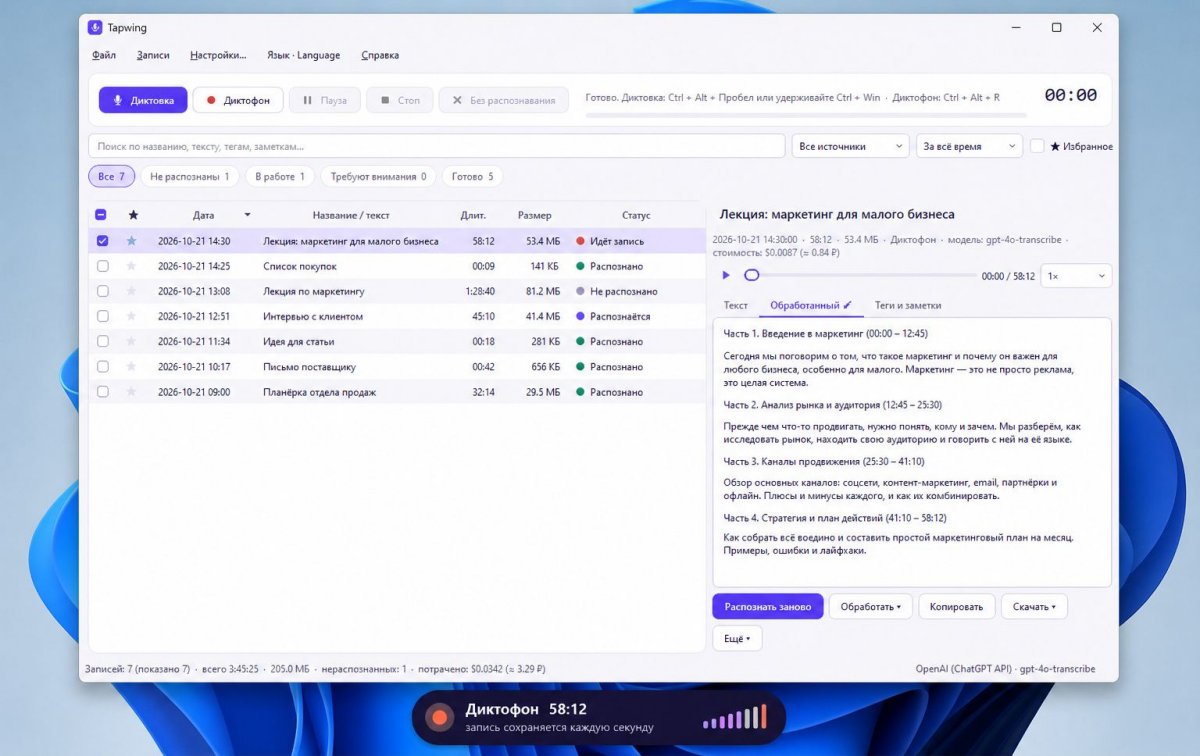Screen dimensions: 1200x756
Task: Favorite "Идея для статьи" using its star
Action: pos(131,341)
